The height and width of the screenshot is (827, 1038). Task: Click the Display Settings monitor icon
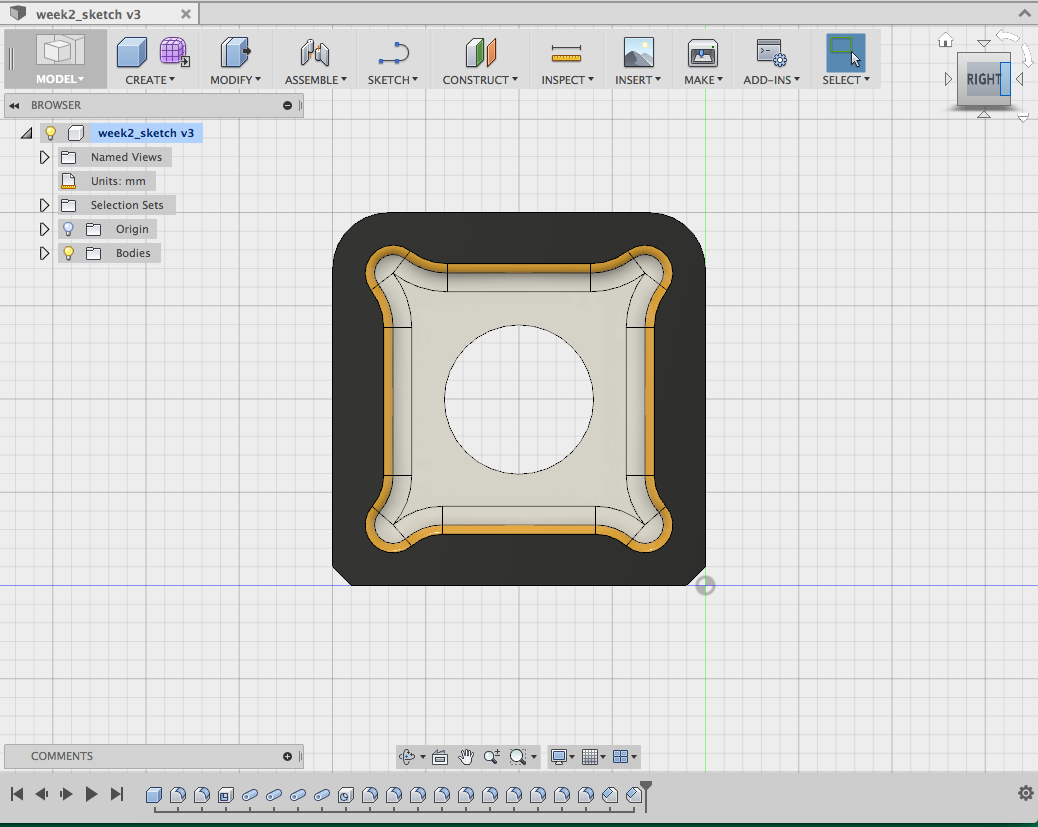point(559,756)
